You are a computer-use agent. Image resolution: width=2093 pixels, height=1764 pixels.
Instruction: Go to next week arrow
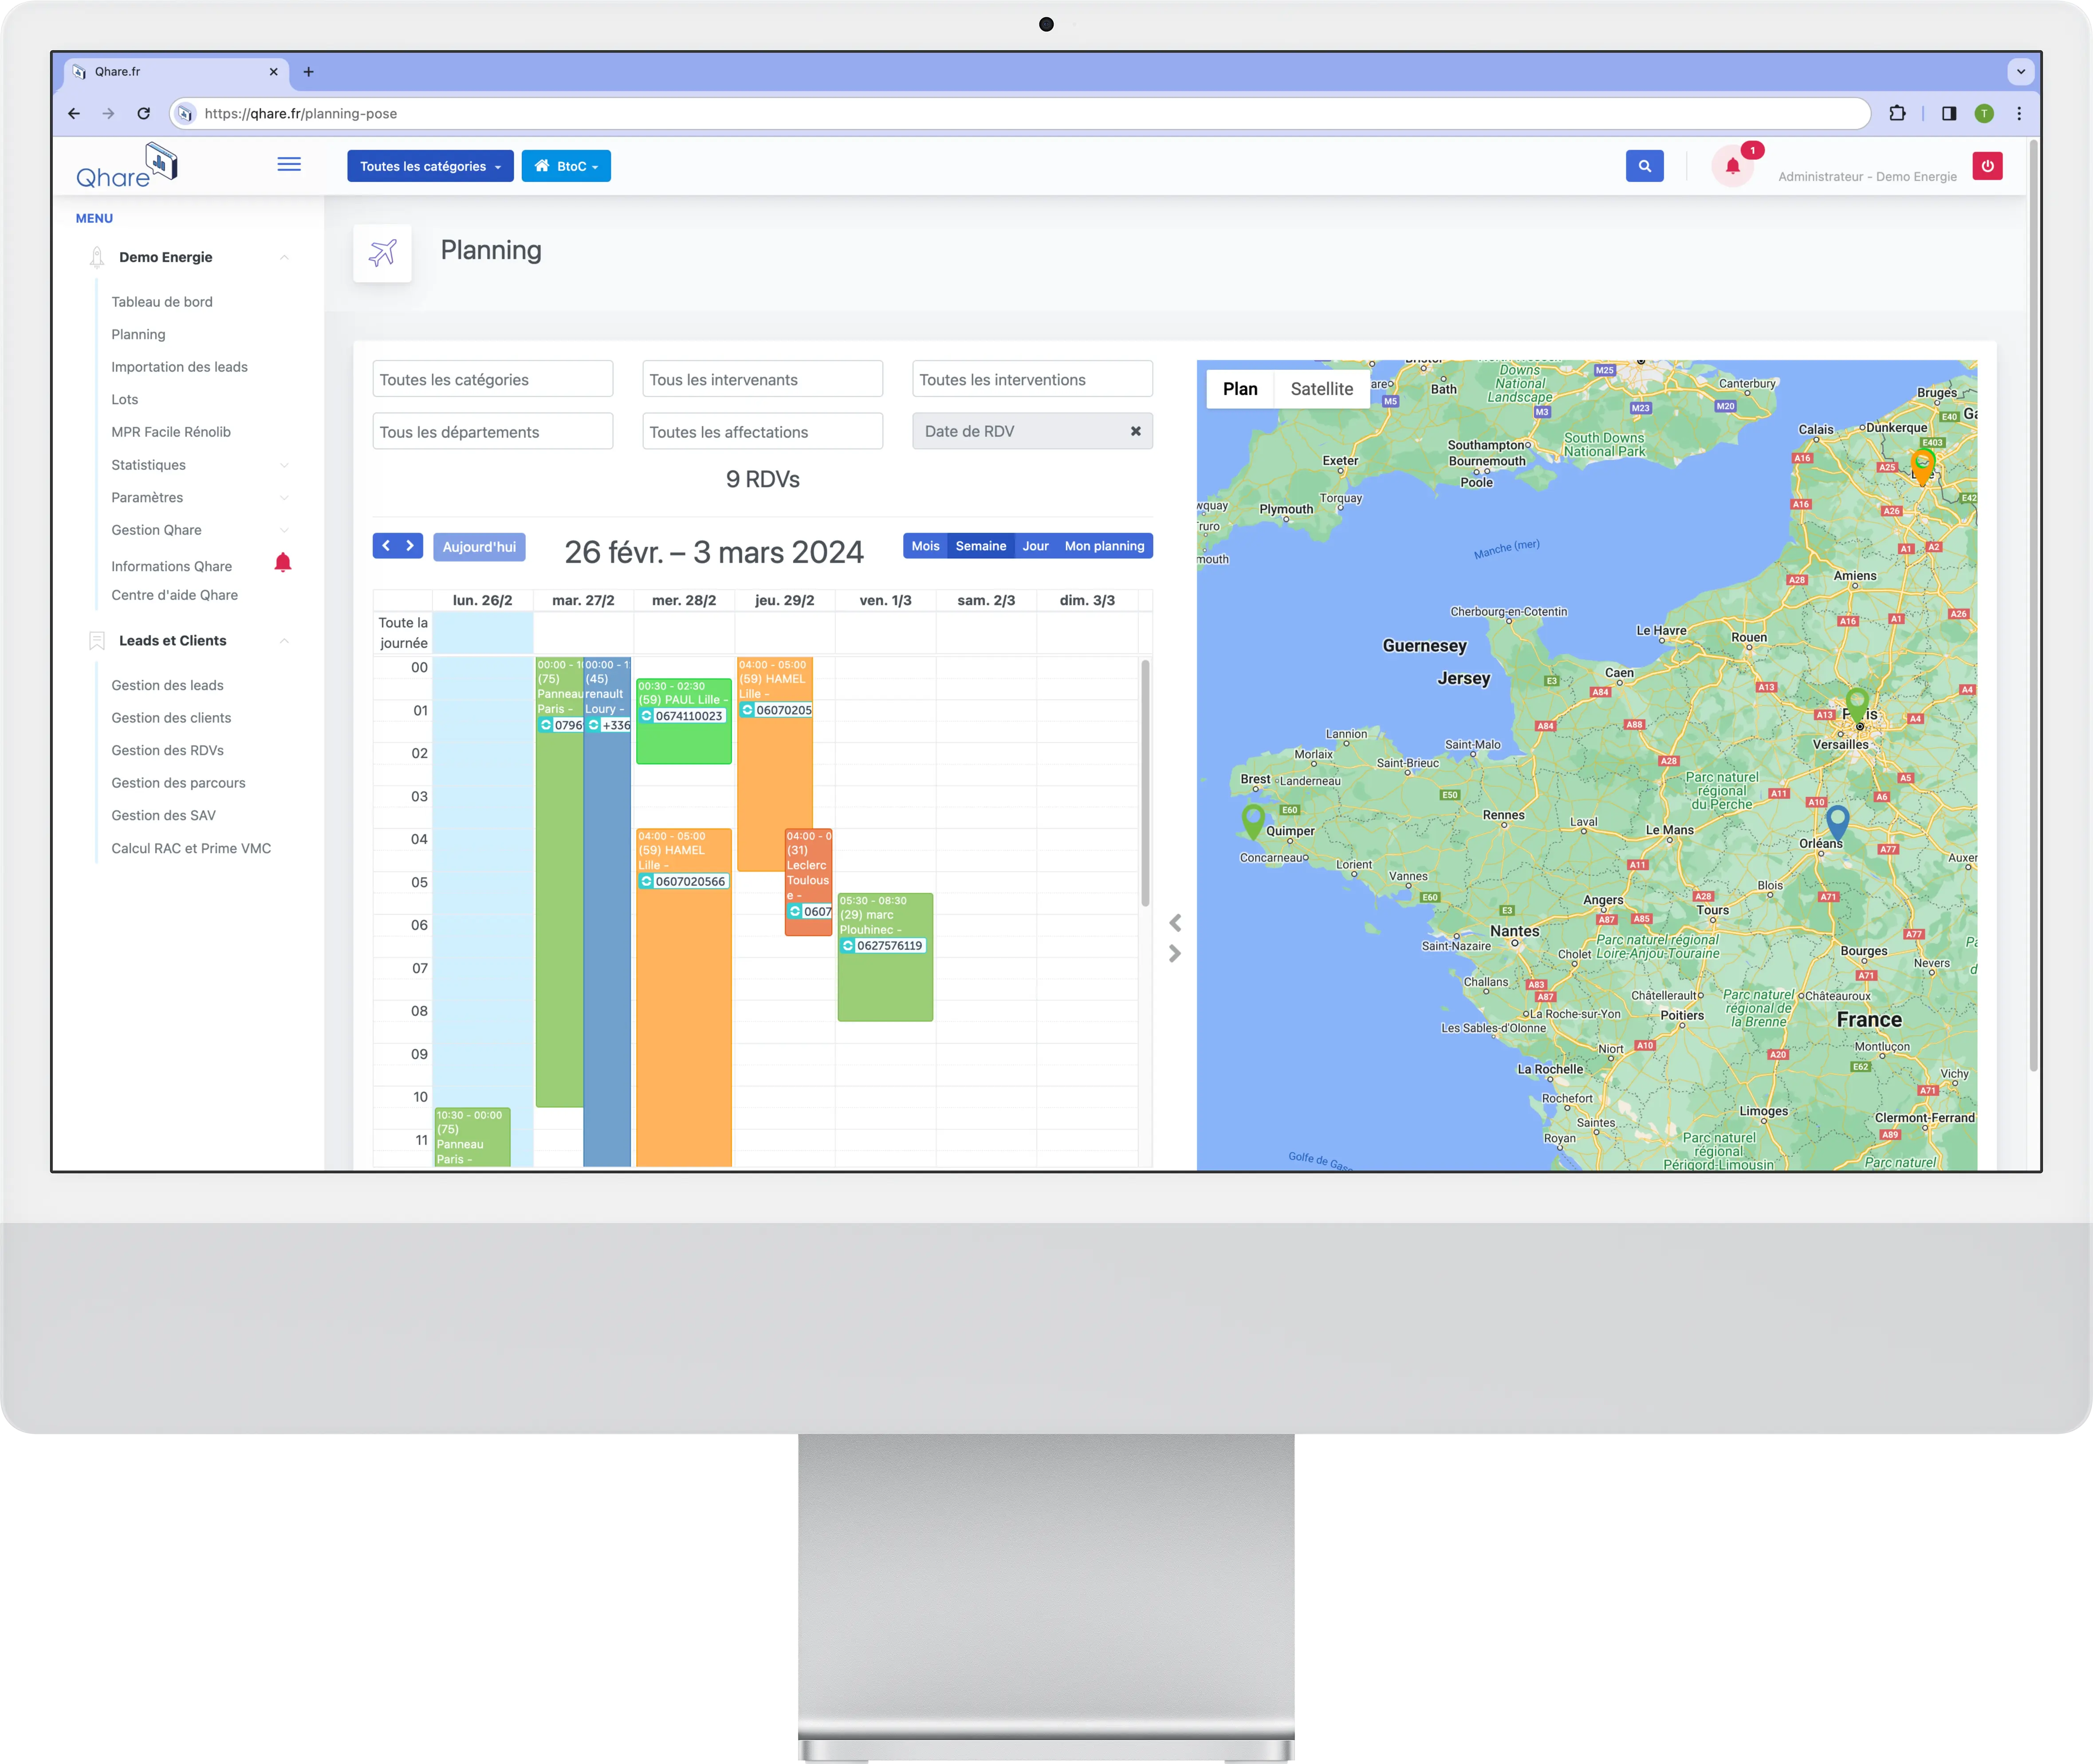point(410,546)
